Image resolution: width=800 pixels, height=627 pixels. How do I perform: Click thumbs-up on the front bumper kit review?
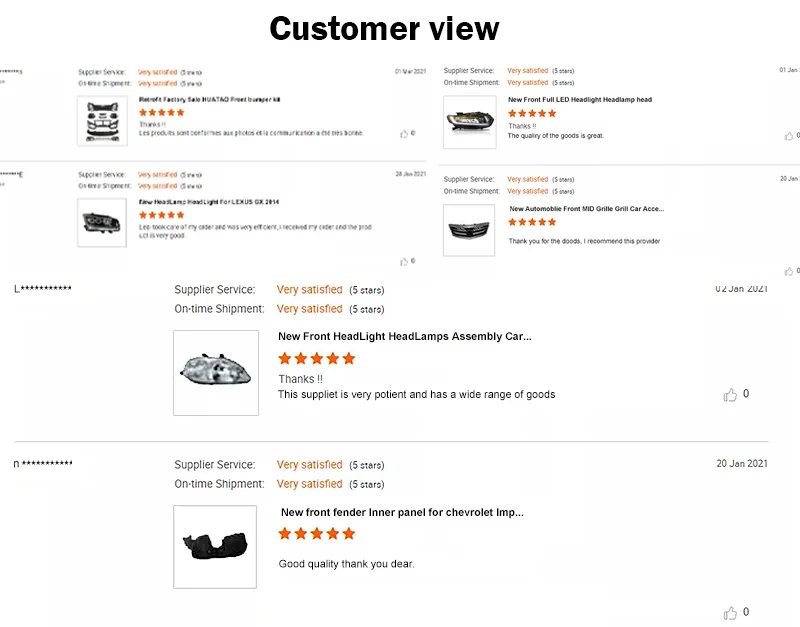tap(404, 133)
